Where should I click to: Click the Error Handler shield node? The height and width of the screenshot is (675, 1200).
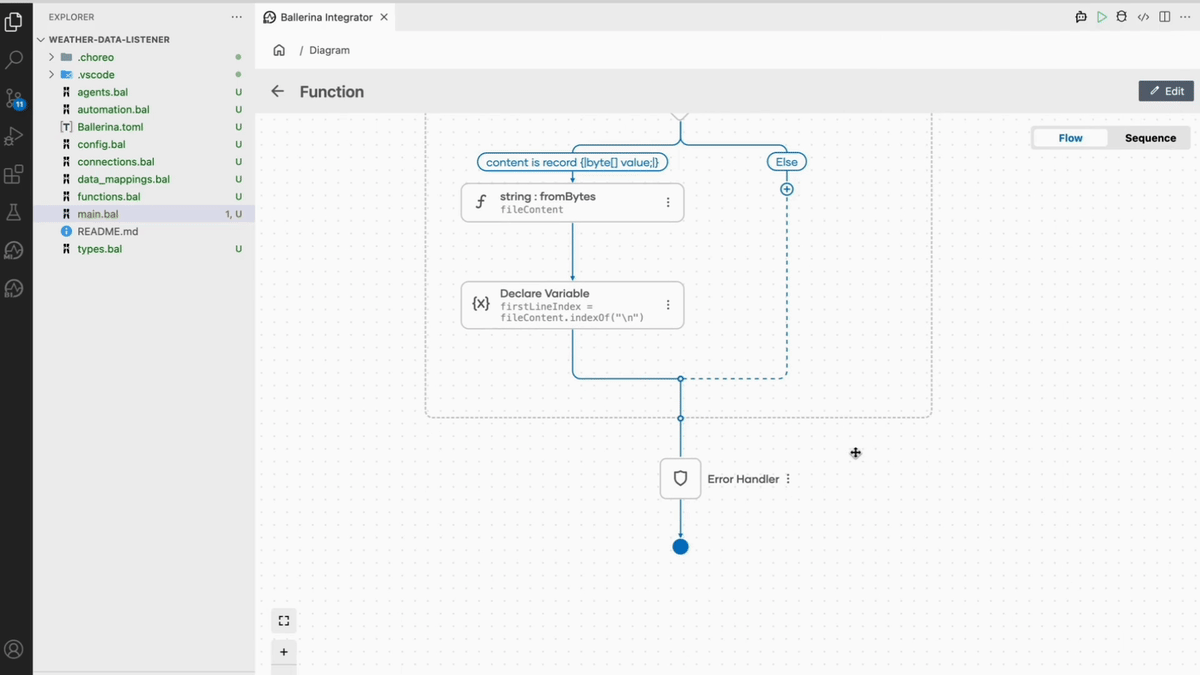click(x=680, y=479)
